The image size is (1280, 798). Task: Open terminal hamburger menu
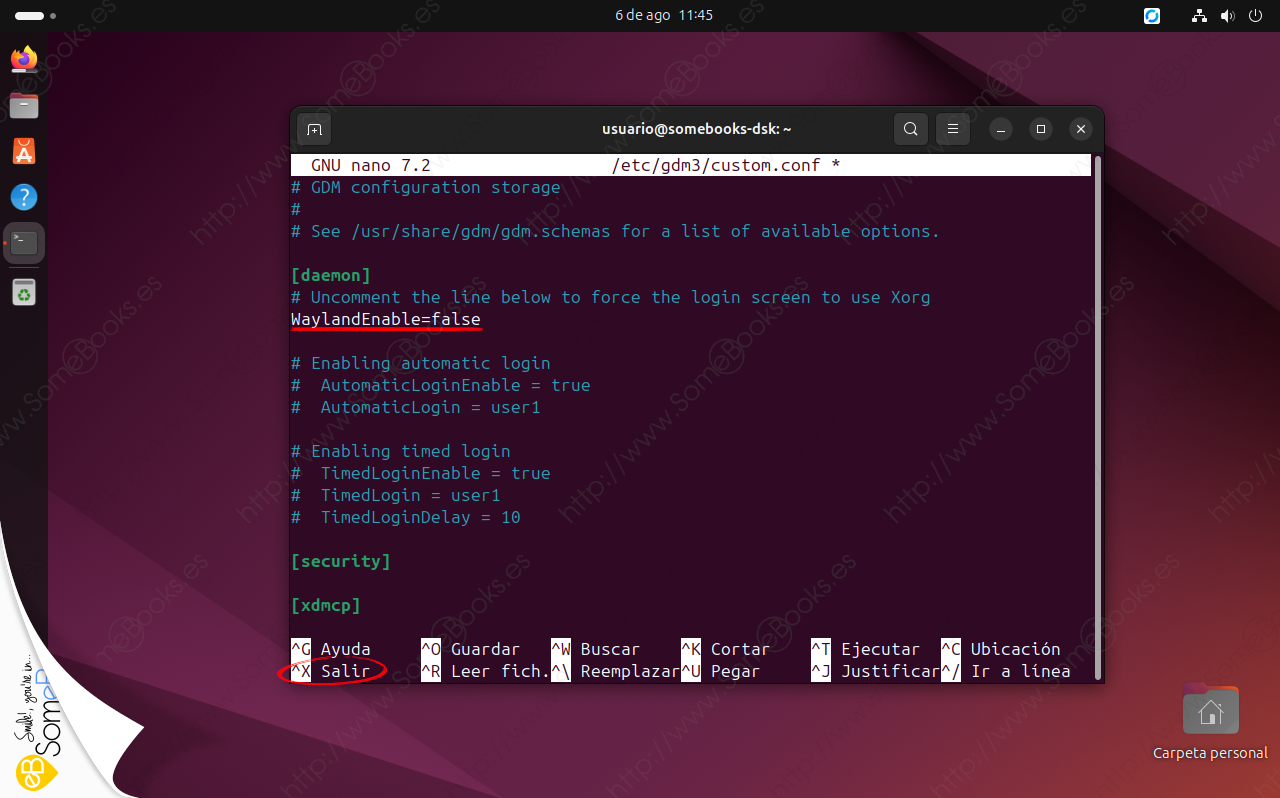[953, 129]
